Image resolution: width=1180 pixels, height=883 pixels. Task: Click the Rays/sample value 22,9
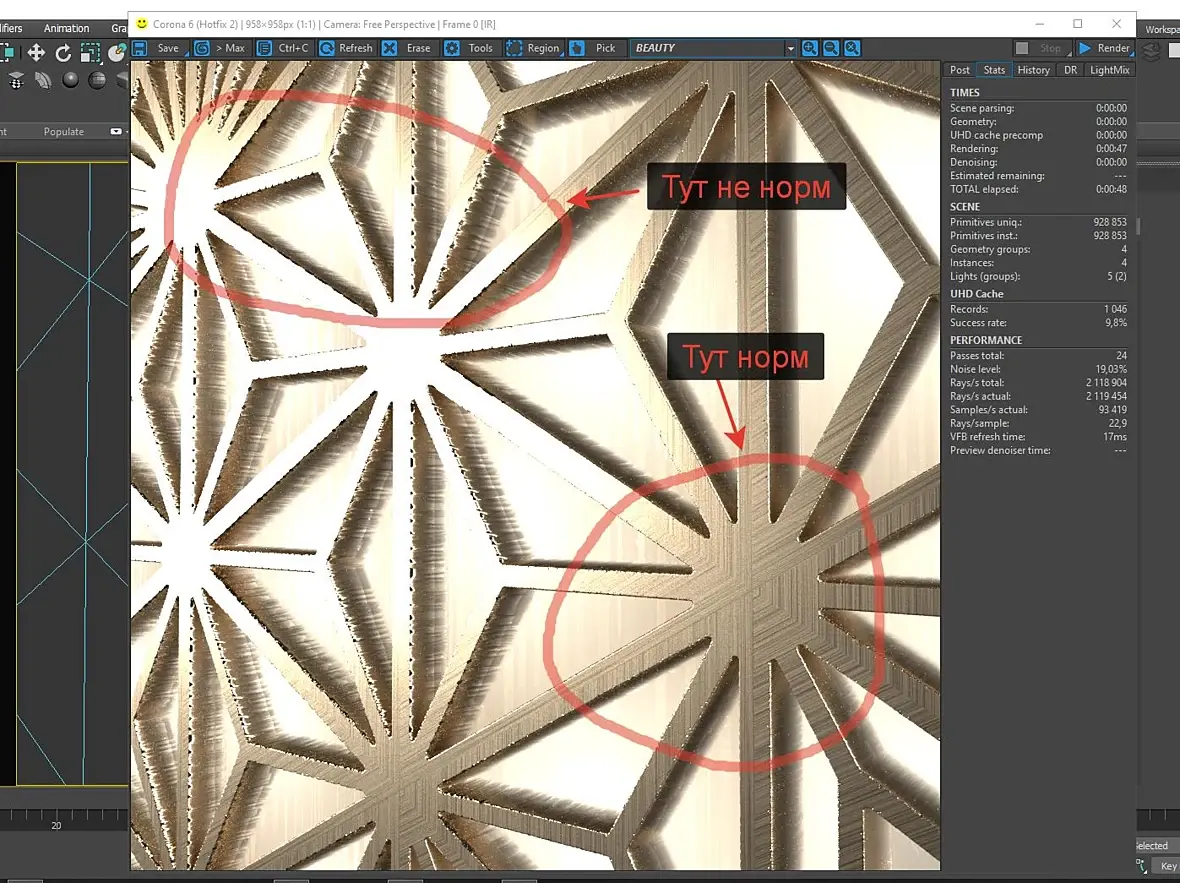[1118, 423]
